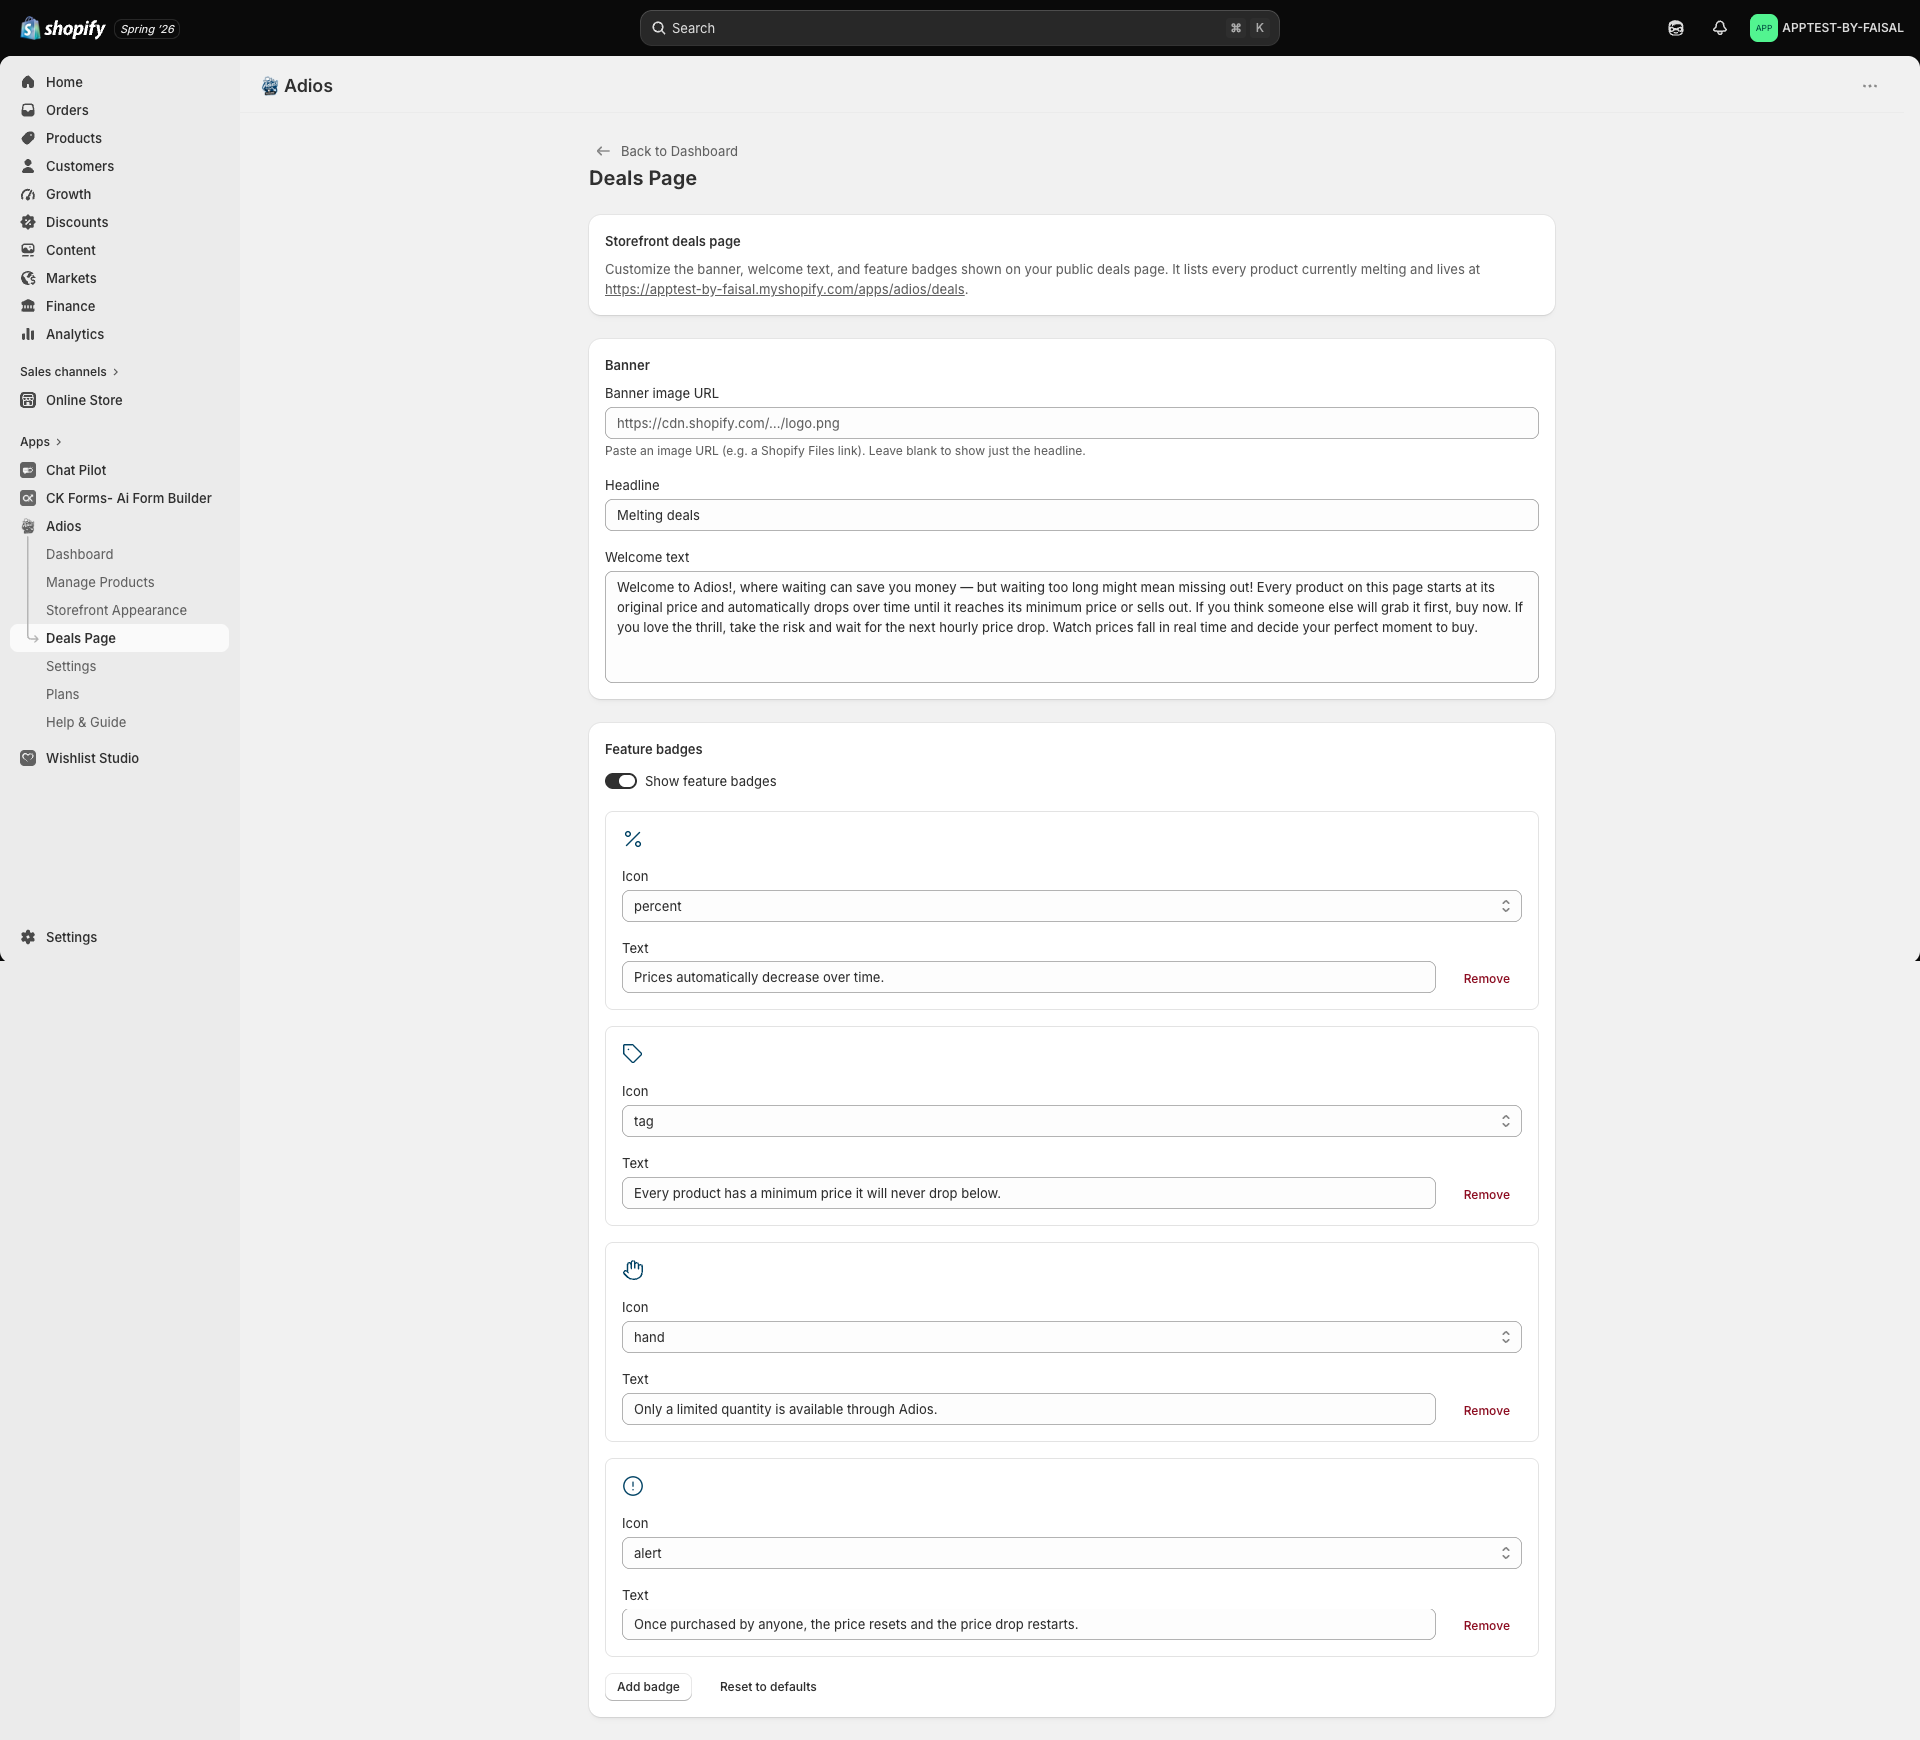Edit the 'Every product has a minimum price' field
This screenshot has width=1920, height=1740.
(1029, 1193)
